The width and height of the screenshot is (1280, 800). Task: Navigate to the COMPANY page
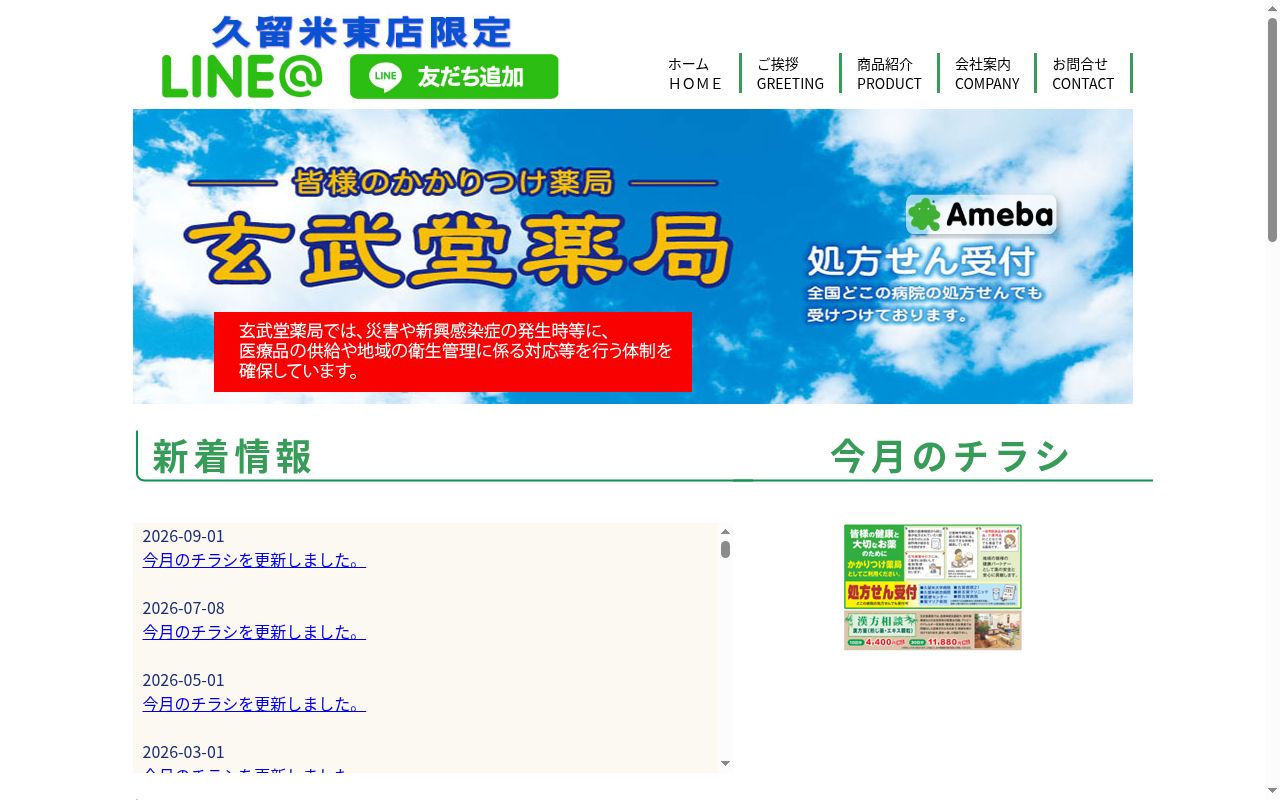[x=987, y=73]
